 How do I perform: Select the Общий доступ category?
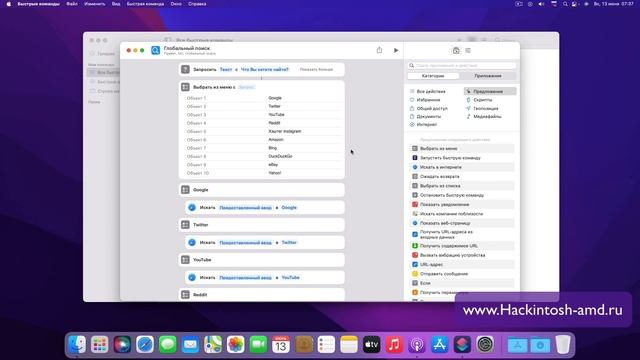click(432, 108)
